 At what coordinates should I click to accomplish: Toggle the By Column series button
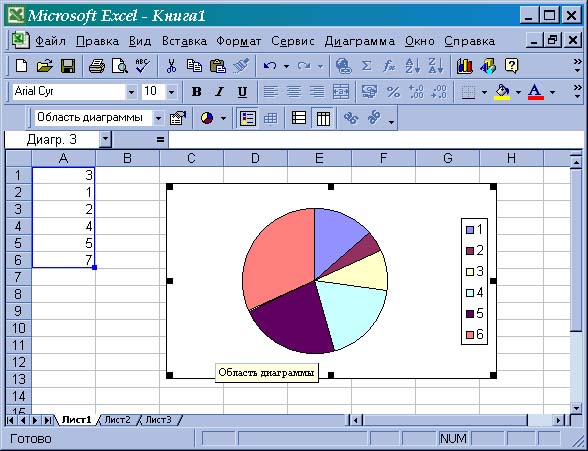click(x=323, y=118)
